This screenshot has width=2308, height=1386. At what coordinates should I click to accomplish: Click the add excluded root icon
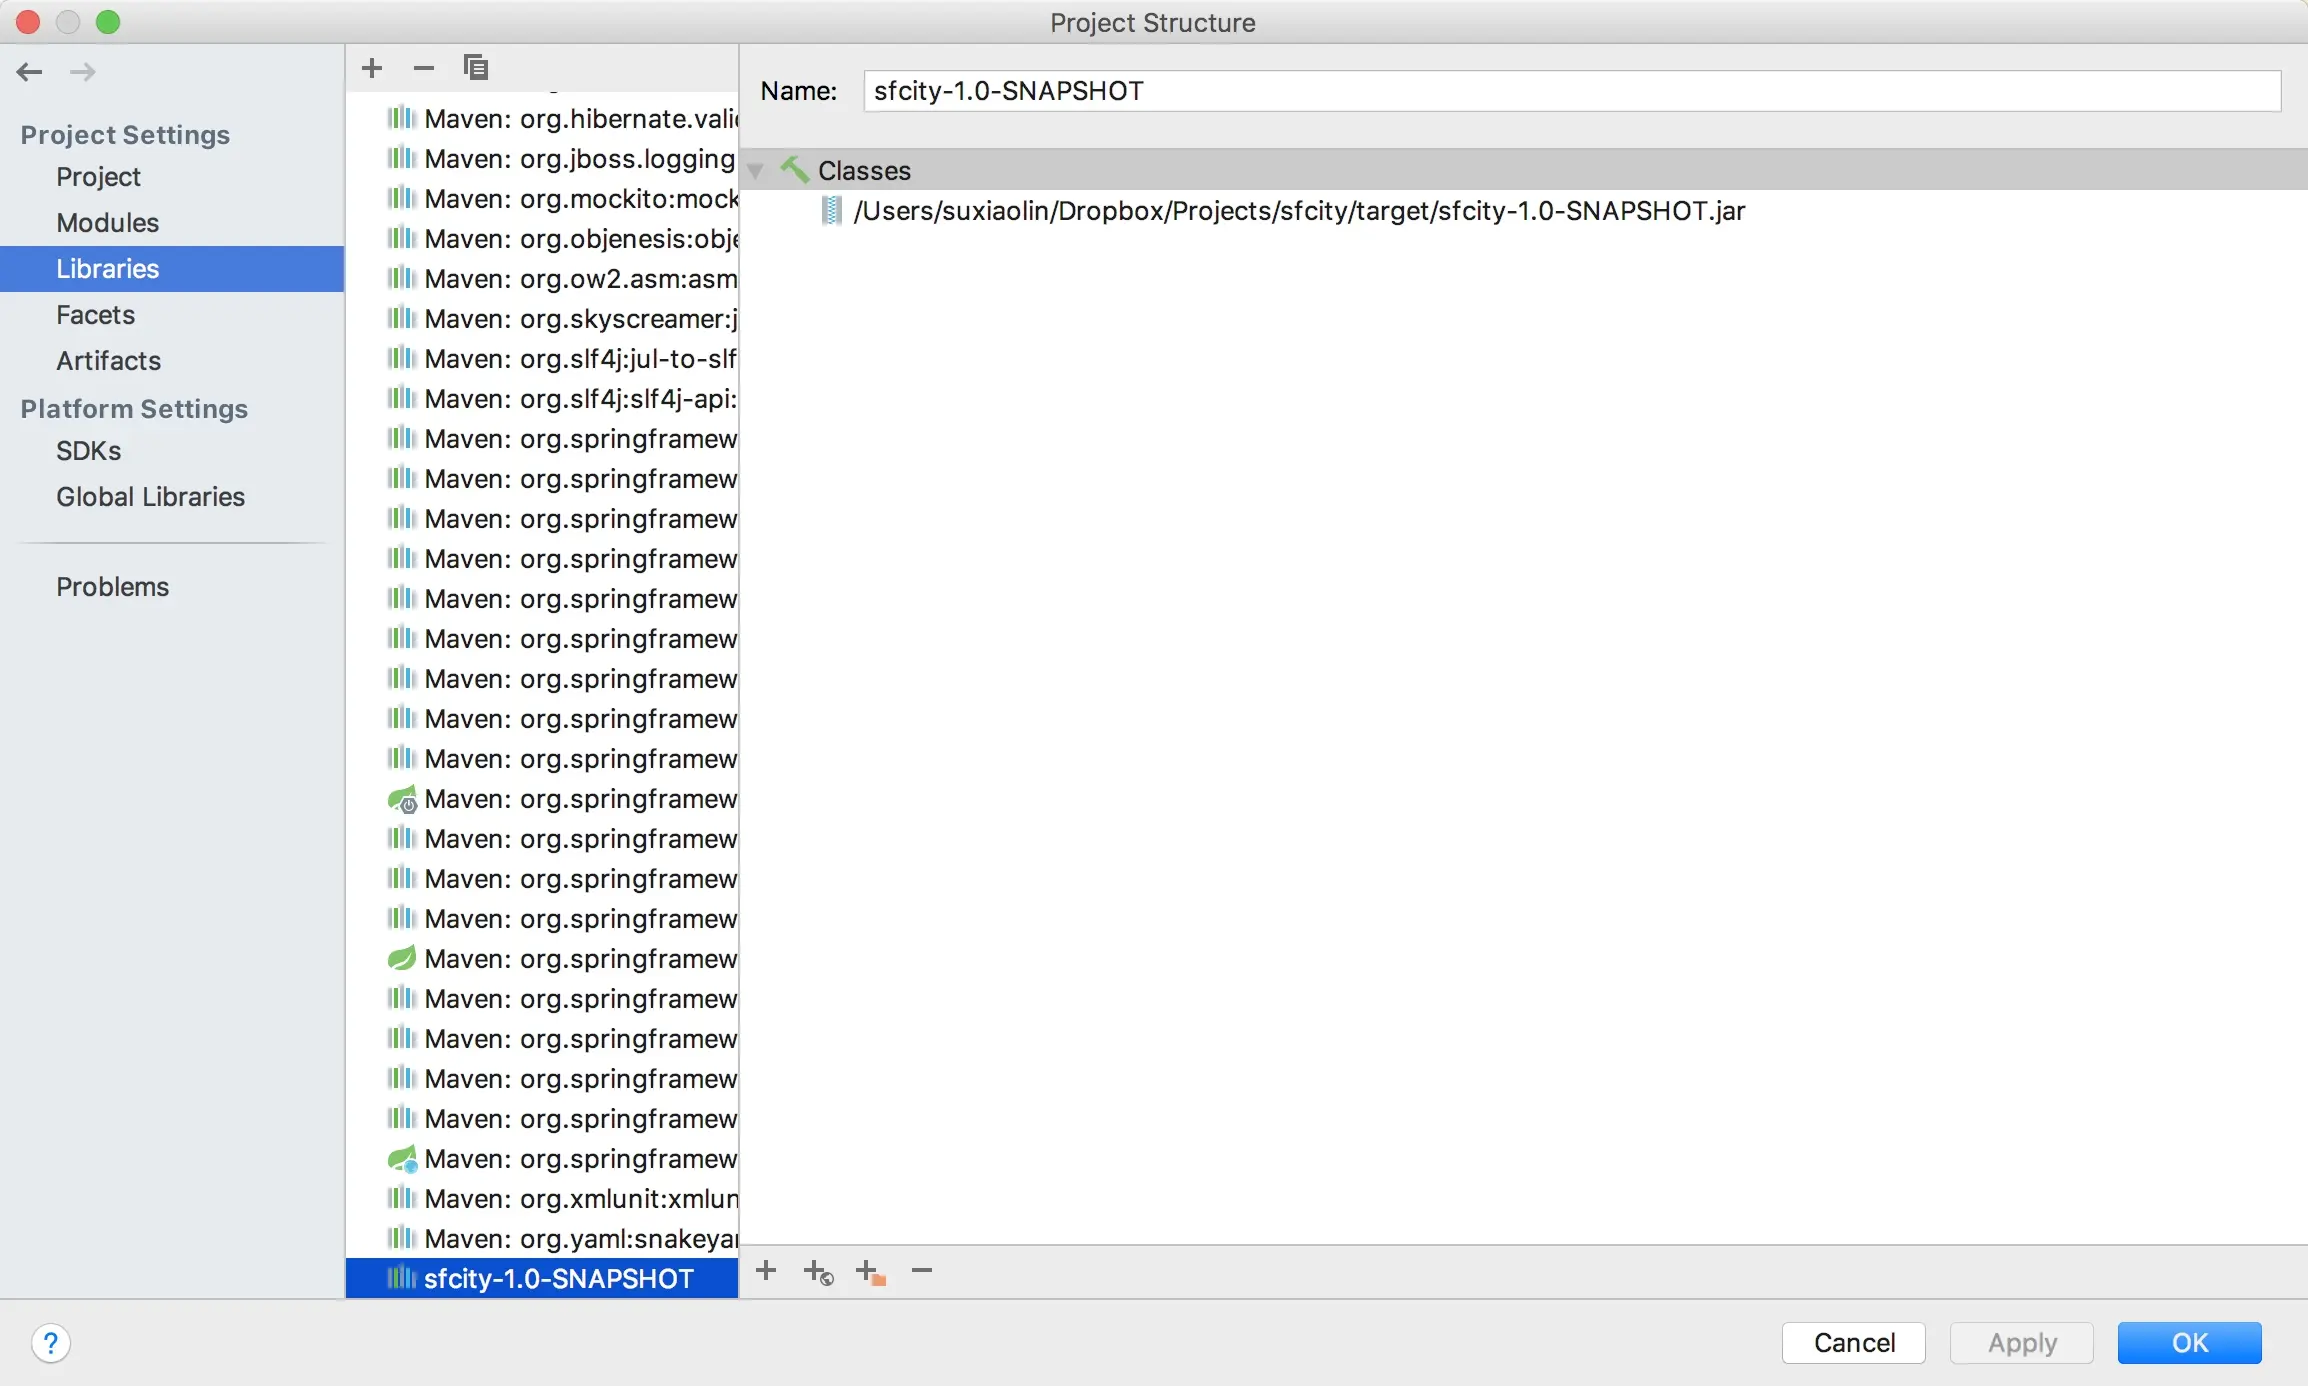[870, 1273]
